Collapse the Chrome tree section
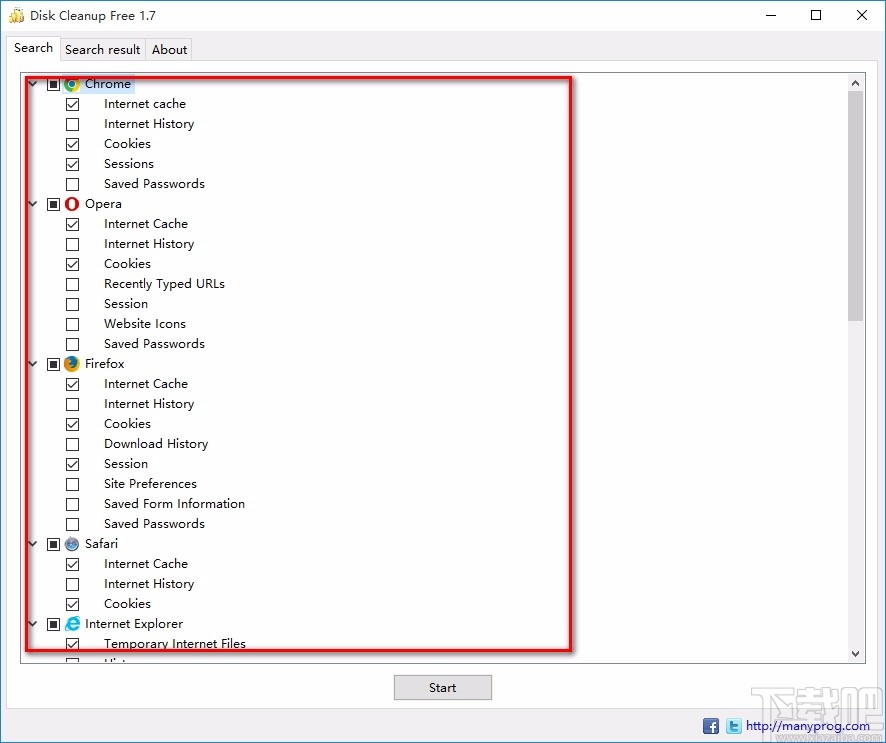Image resolution: width=886 pixels, height=743 pixels. (x=32, y=84)
